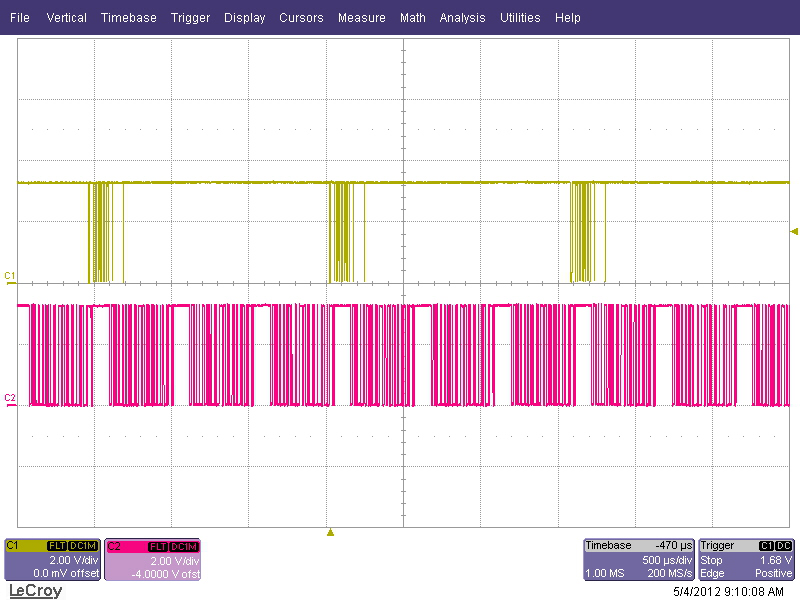Viewport: 800px width, 600px height.
Task: Click the C2 ground level marker
Action: click(10, 399)
